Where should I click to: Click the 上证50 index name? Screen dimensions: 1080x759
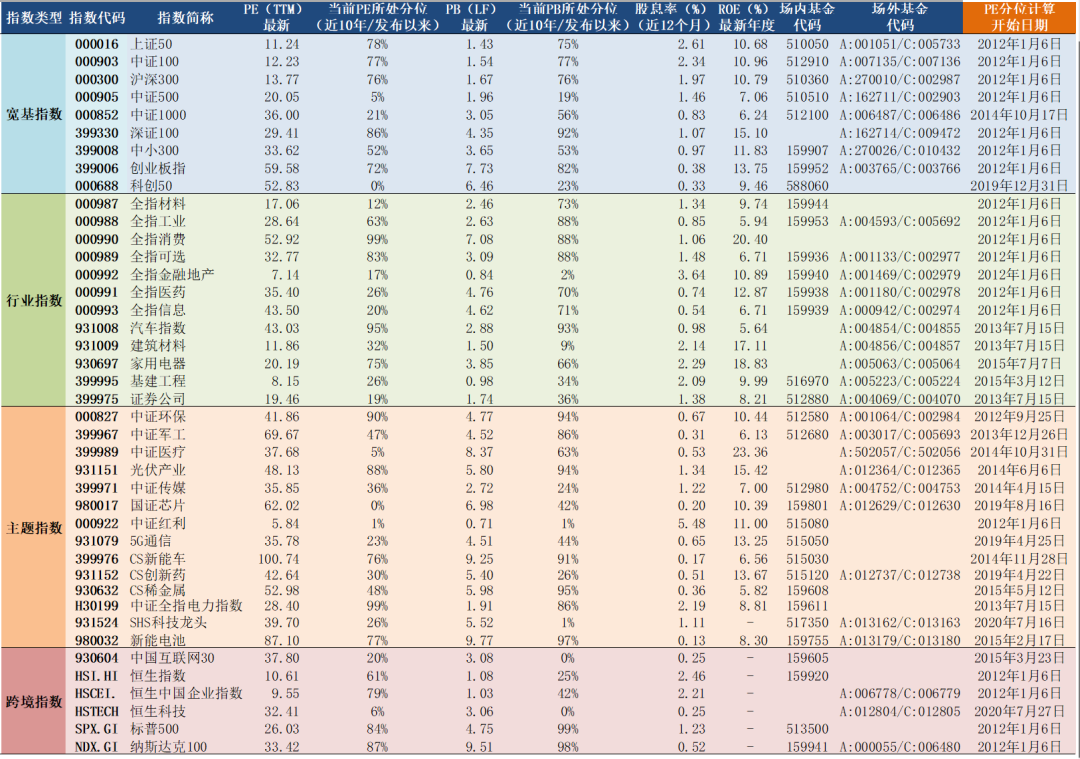click(151, 44)
